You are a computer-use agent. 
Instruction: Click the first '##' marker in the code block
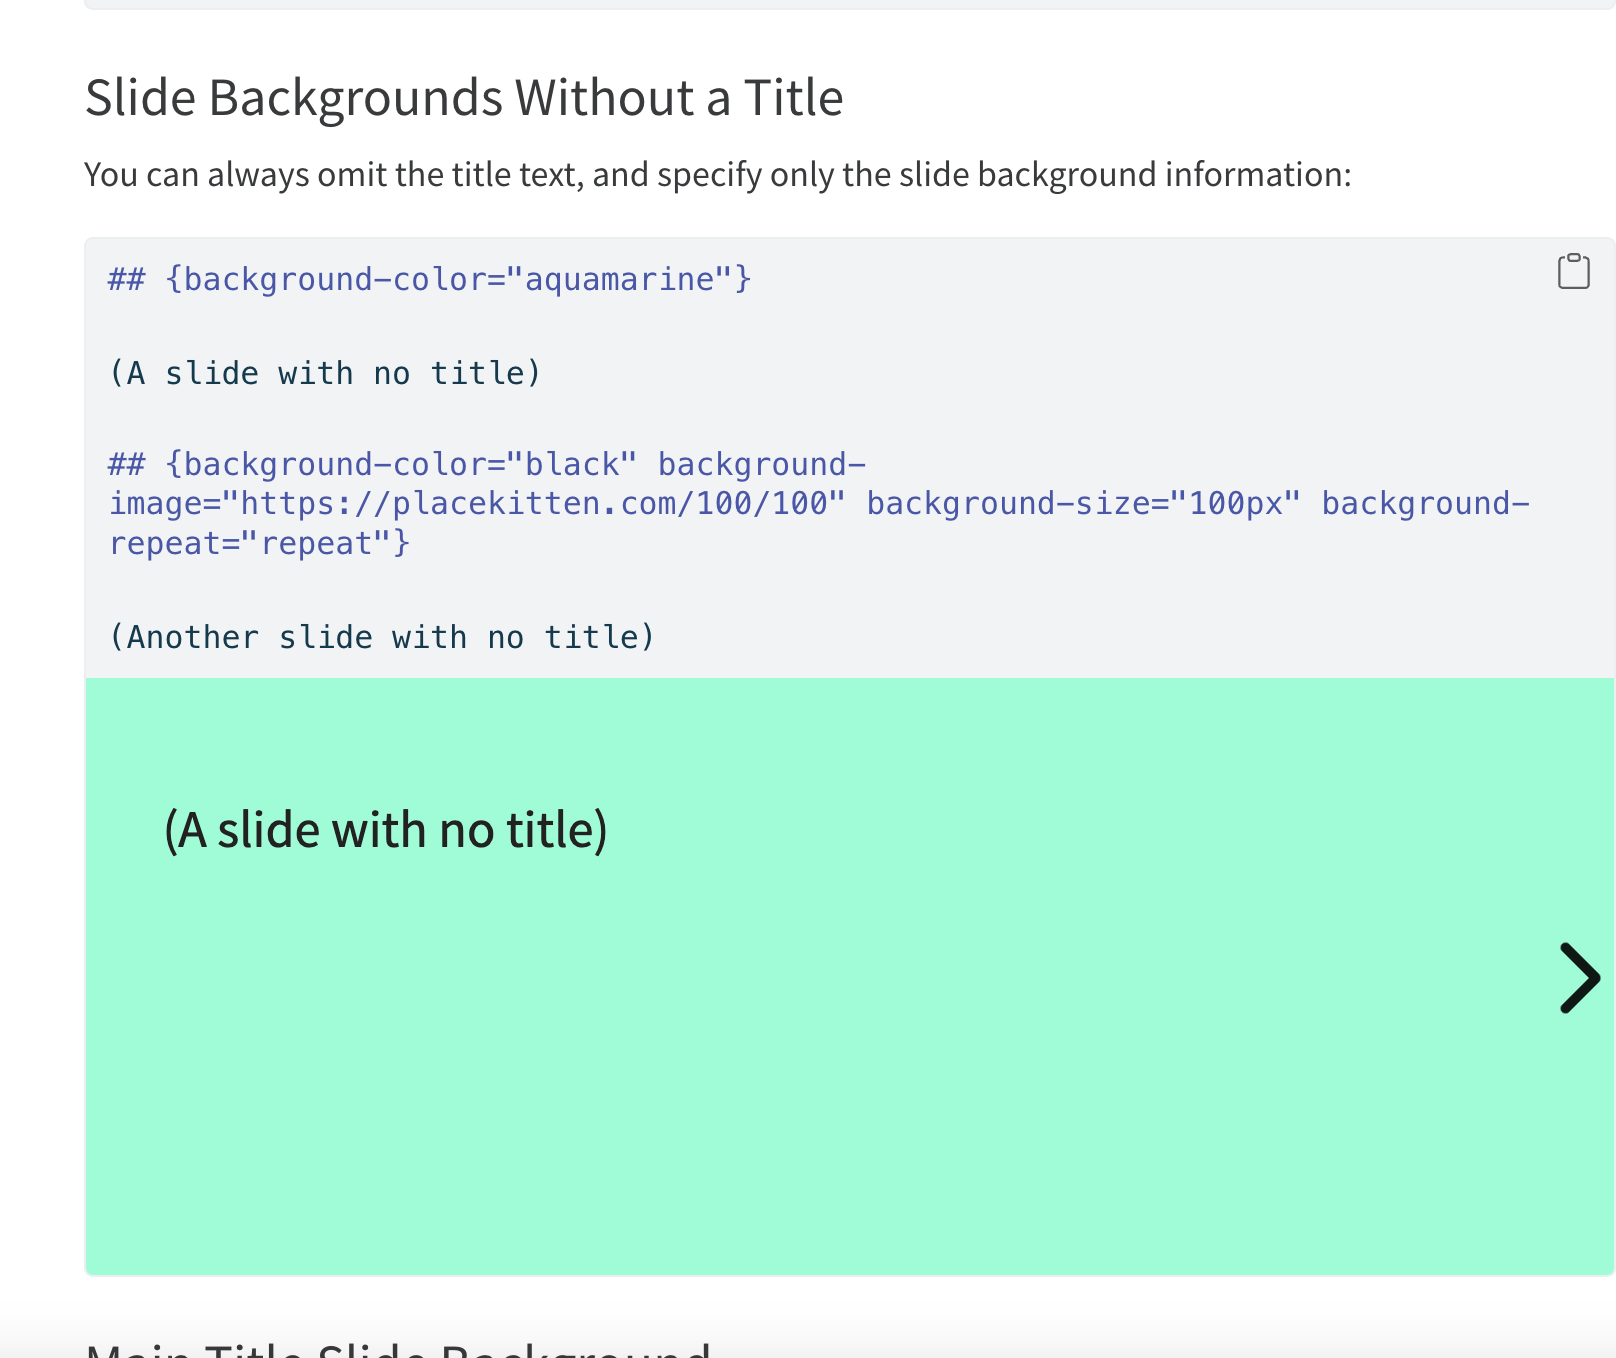point(127,279)
